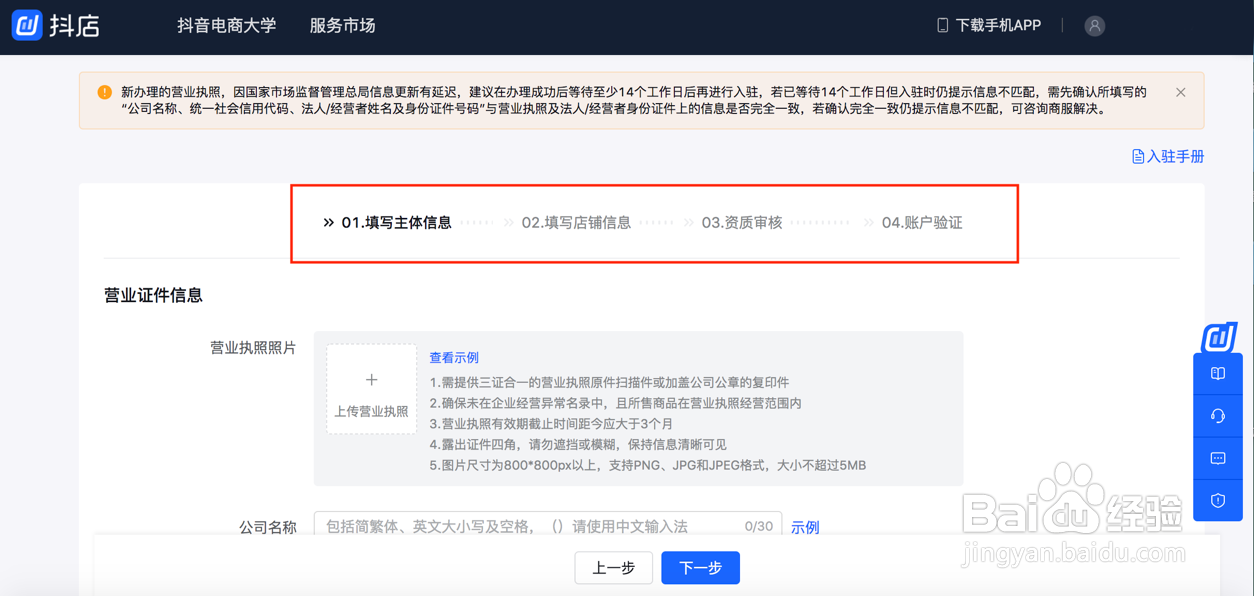Viewport: 1254px width, 596px height.
Task: Click the floating sidebar 抖店 logo
Action: pos(1219,338)
